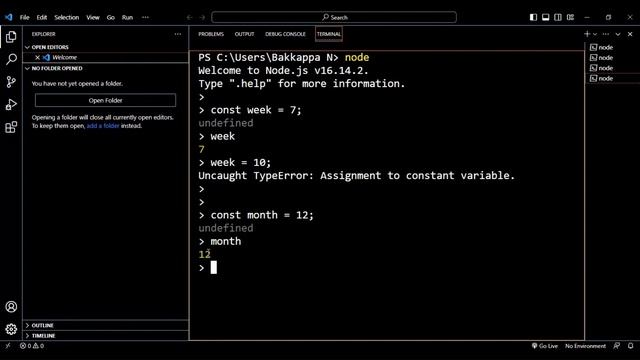Open the Manage gear icon
640x360 pixels.
(11, 329)
